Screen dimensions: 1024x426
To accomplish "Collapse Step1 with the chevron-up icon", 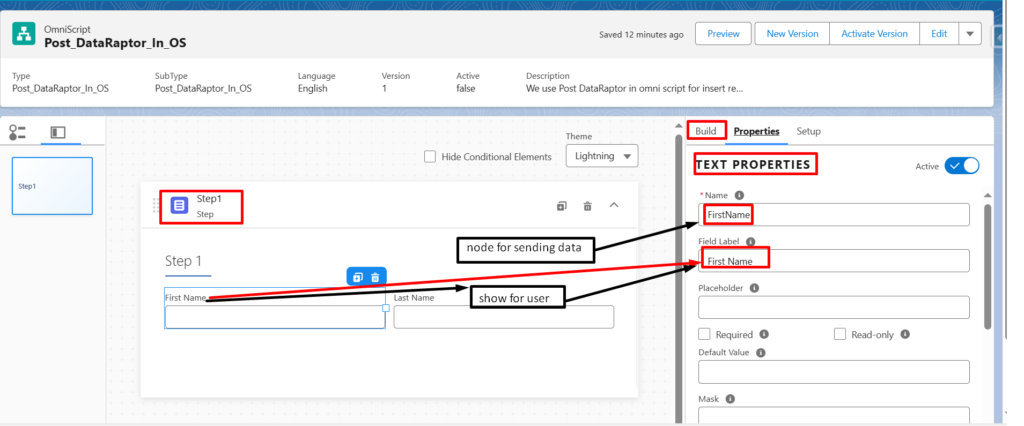I will coord(614,205).
